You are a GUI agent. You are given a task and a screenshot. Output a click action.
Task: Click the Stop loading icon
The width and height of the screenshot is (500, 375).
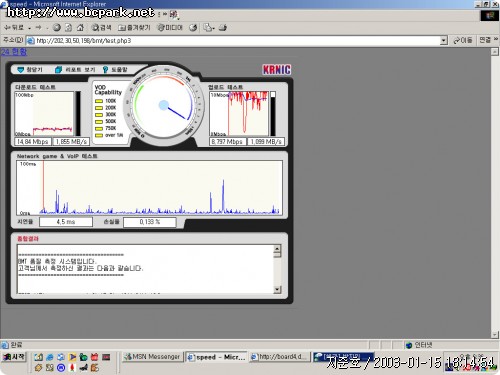point(57,28)
